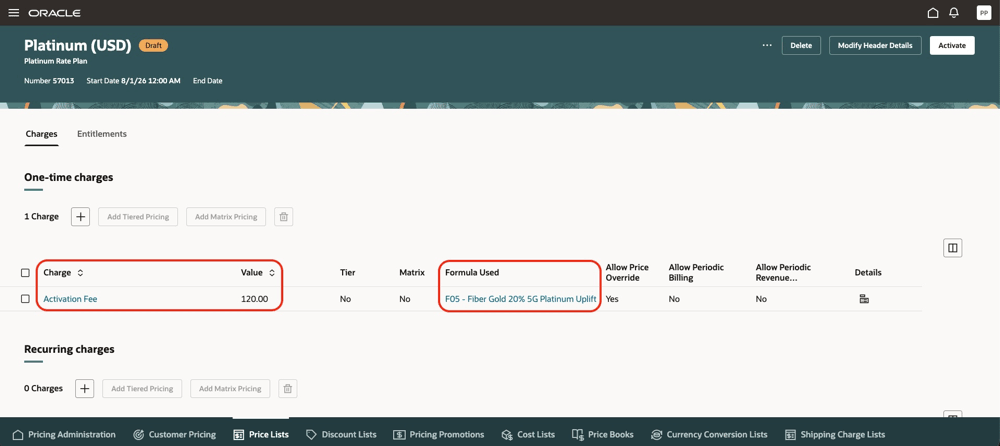Sort by Value column
The height and width of the screenshot is (446, 1000).
(x=272, y=272)
